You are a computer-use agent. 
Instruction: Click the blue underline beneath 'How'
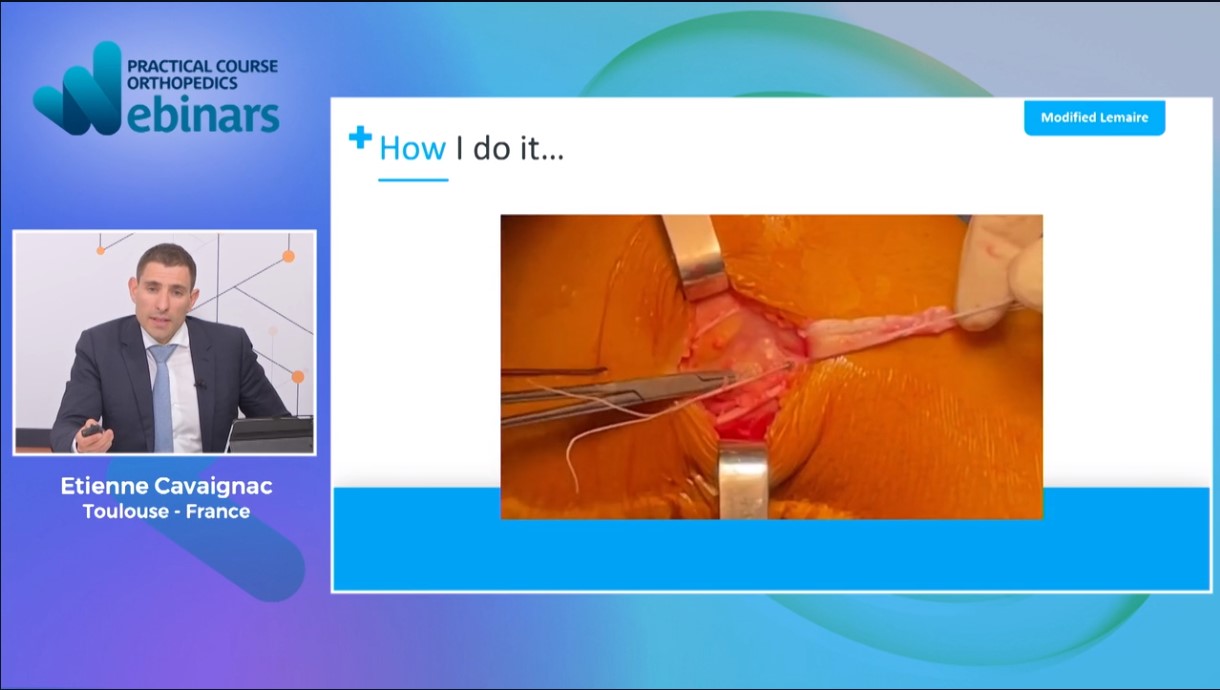(412, 180)
